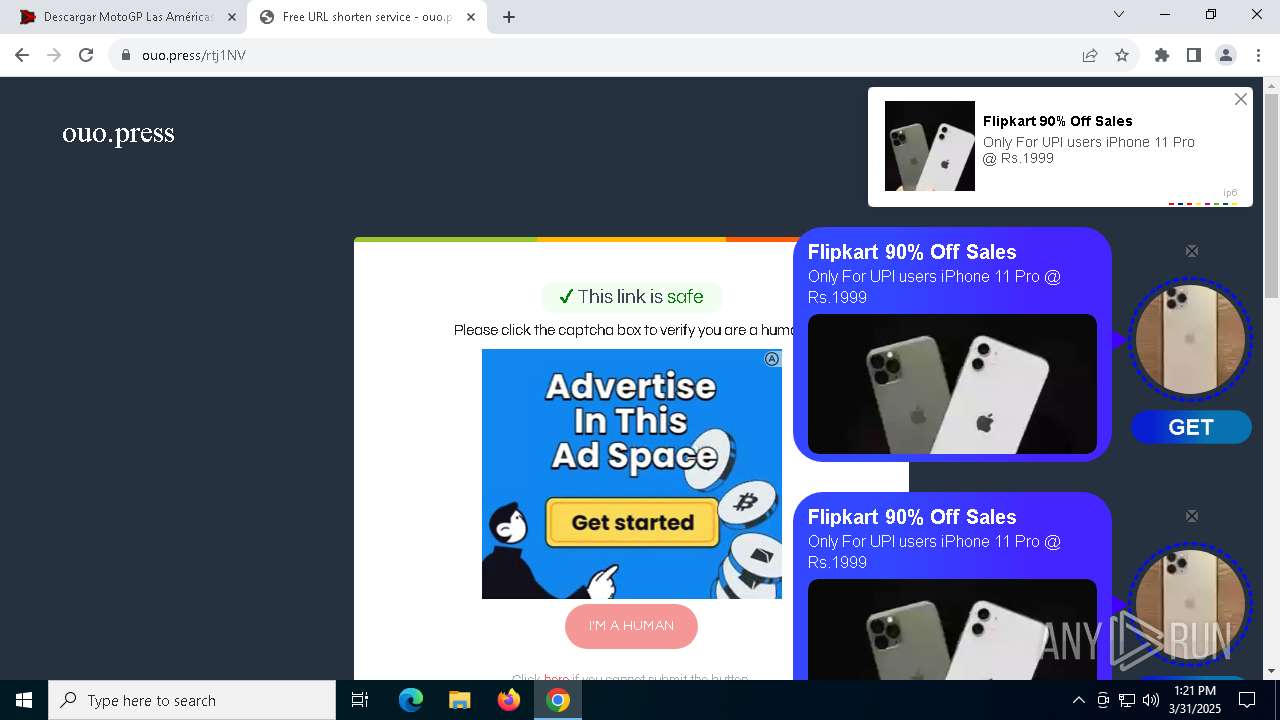1280x720 pixels.
Task: Open the notification center icon
Action: click(x=1247, y=700)
